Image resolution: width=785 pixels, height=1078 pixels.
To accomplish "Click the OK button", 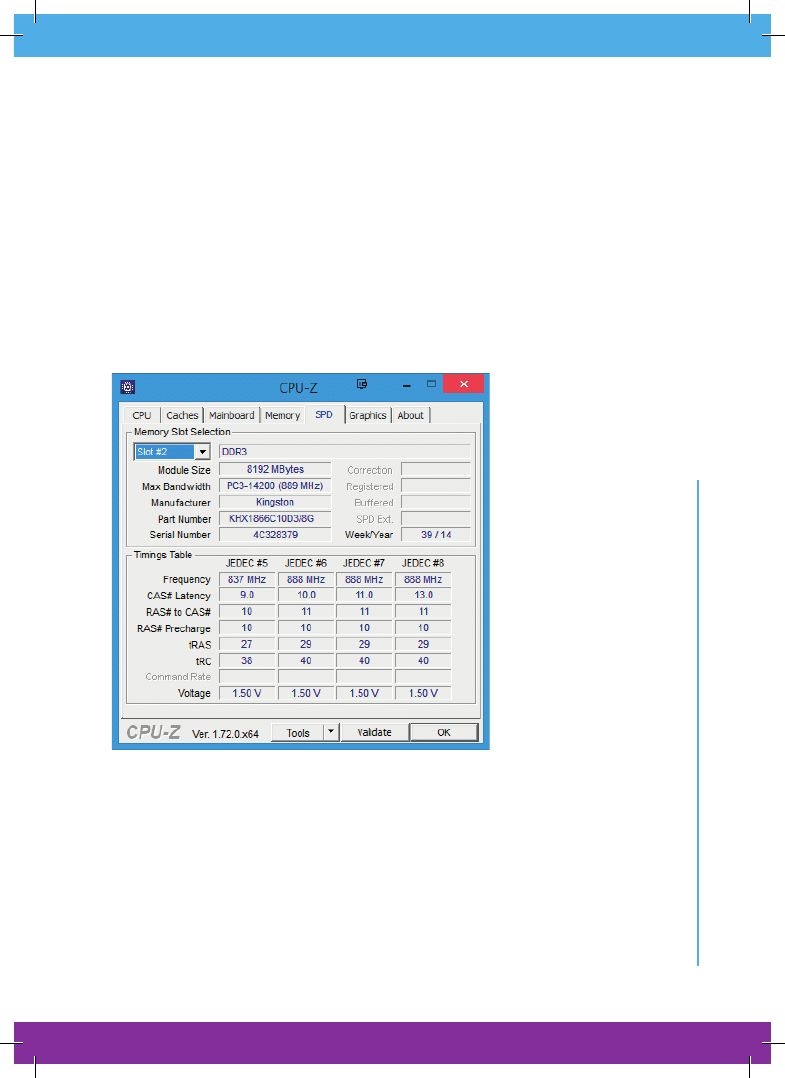I will tap(443, 733).
